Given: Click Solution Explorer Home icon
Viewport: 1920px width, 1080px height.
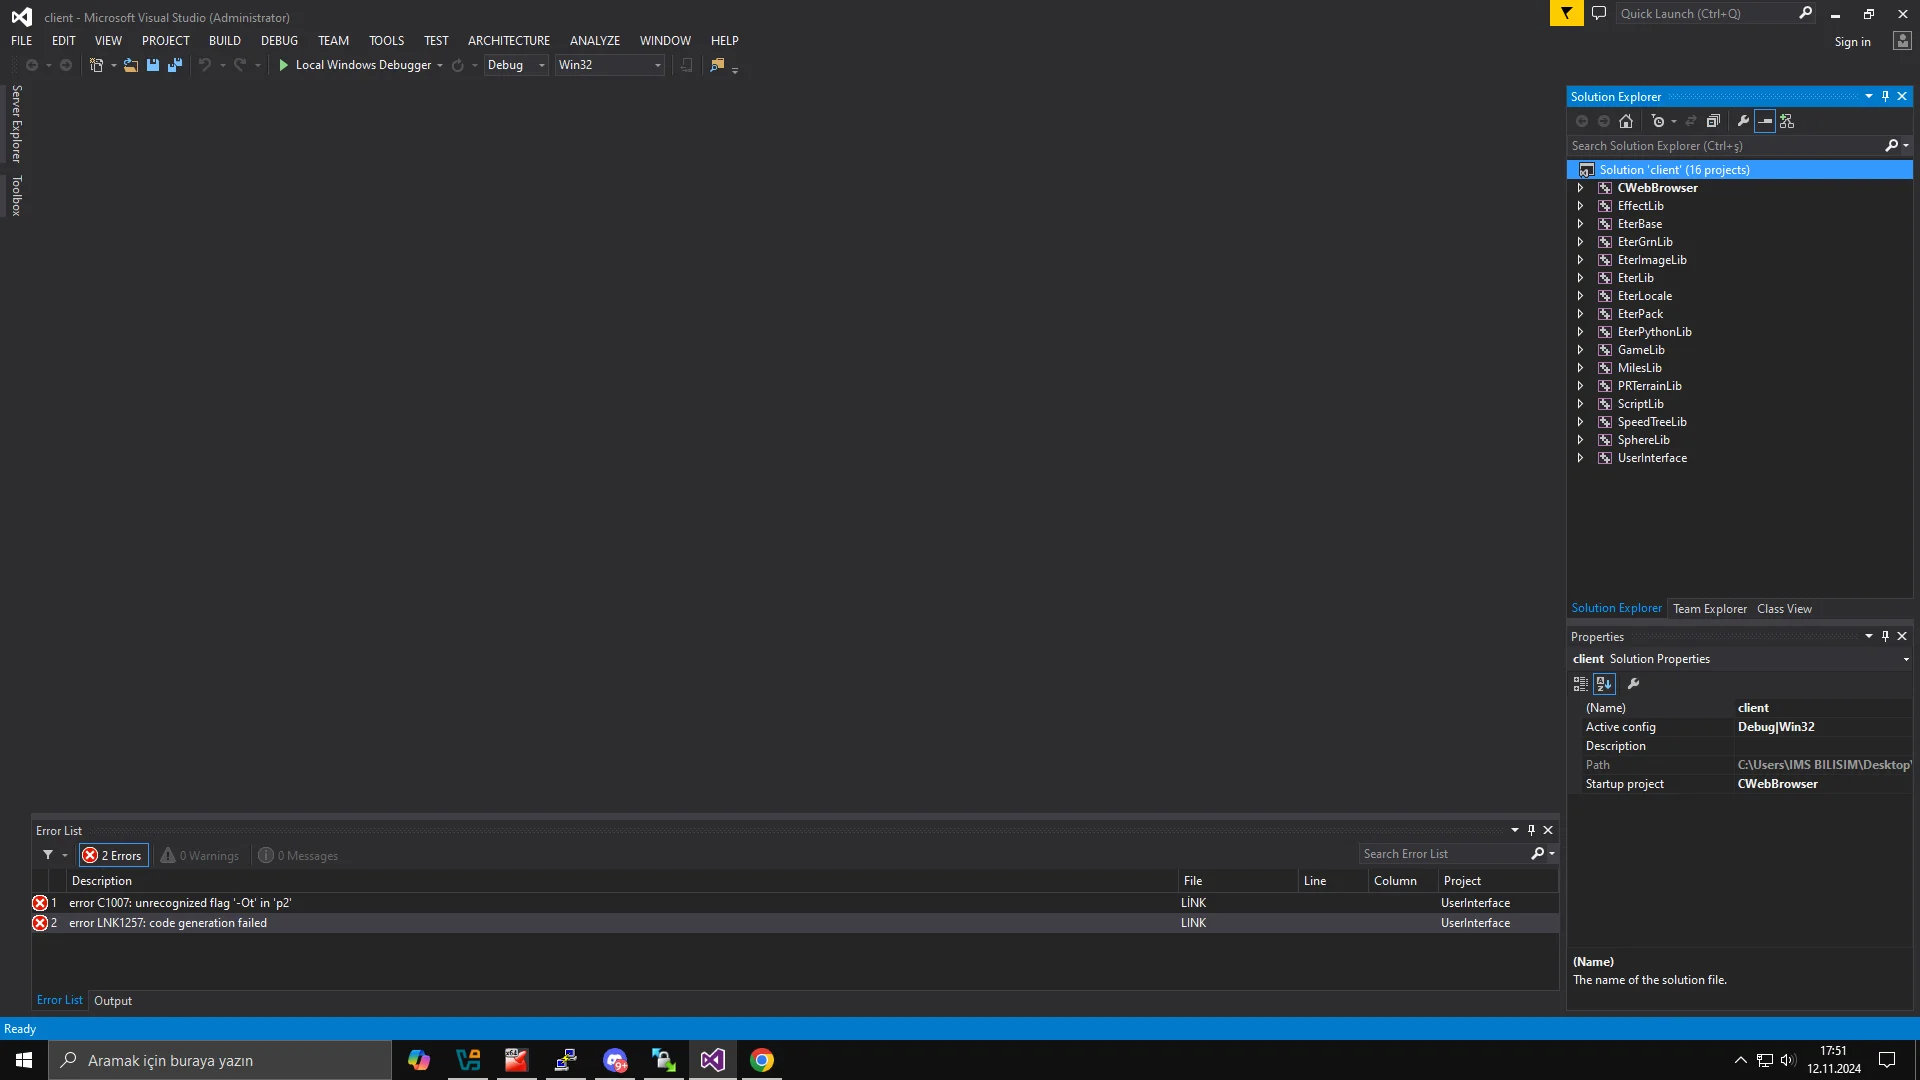Looking at the screenshot, I should [1626, 121].
